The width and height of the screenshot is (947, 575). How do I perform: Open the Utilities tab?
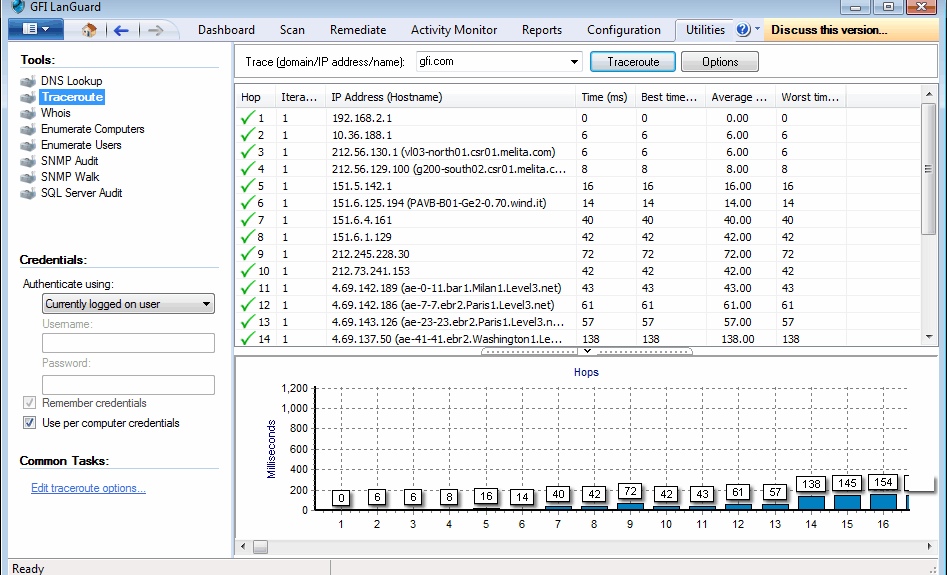tap(705, 30)
